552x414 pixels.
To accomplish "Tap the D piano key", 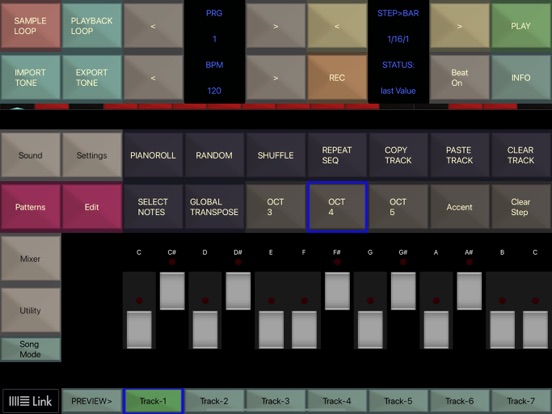I will (205, 330).
